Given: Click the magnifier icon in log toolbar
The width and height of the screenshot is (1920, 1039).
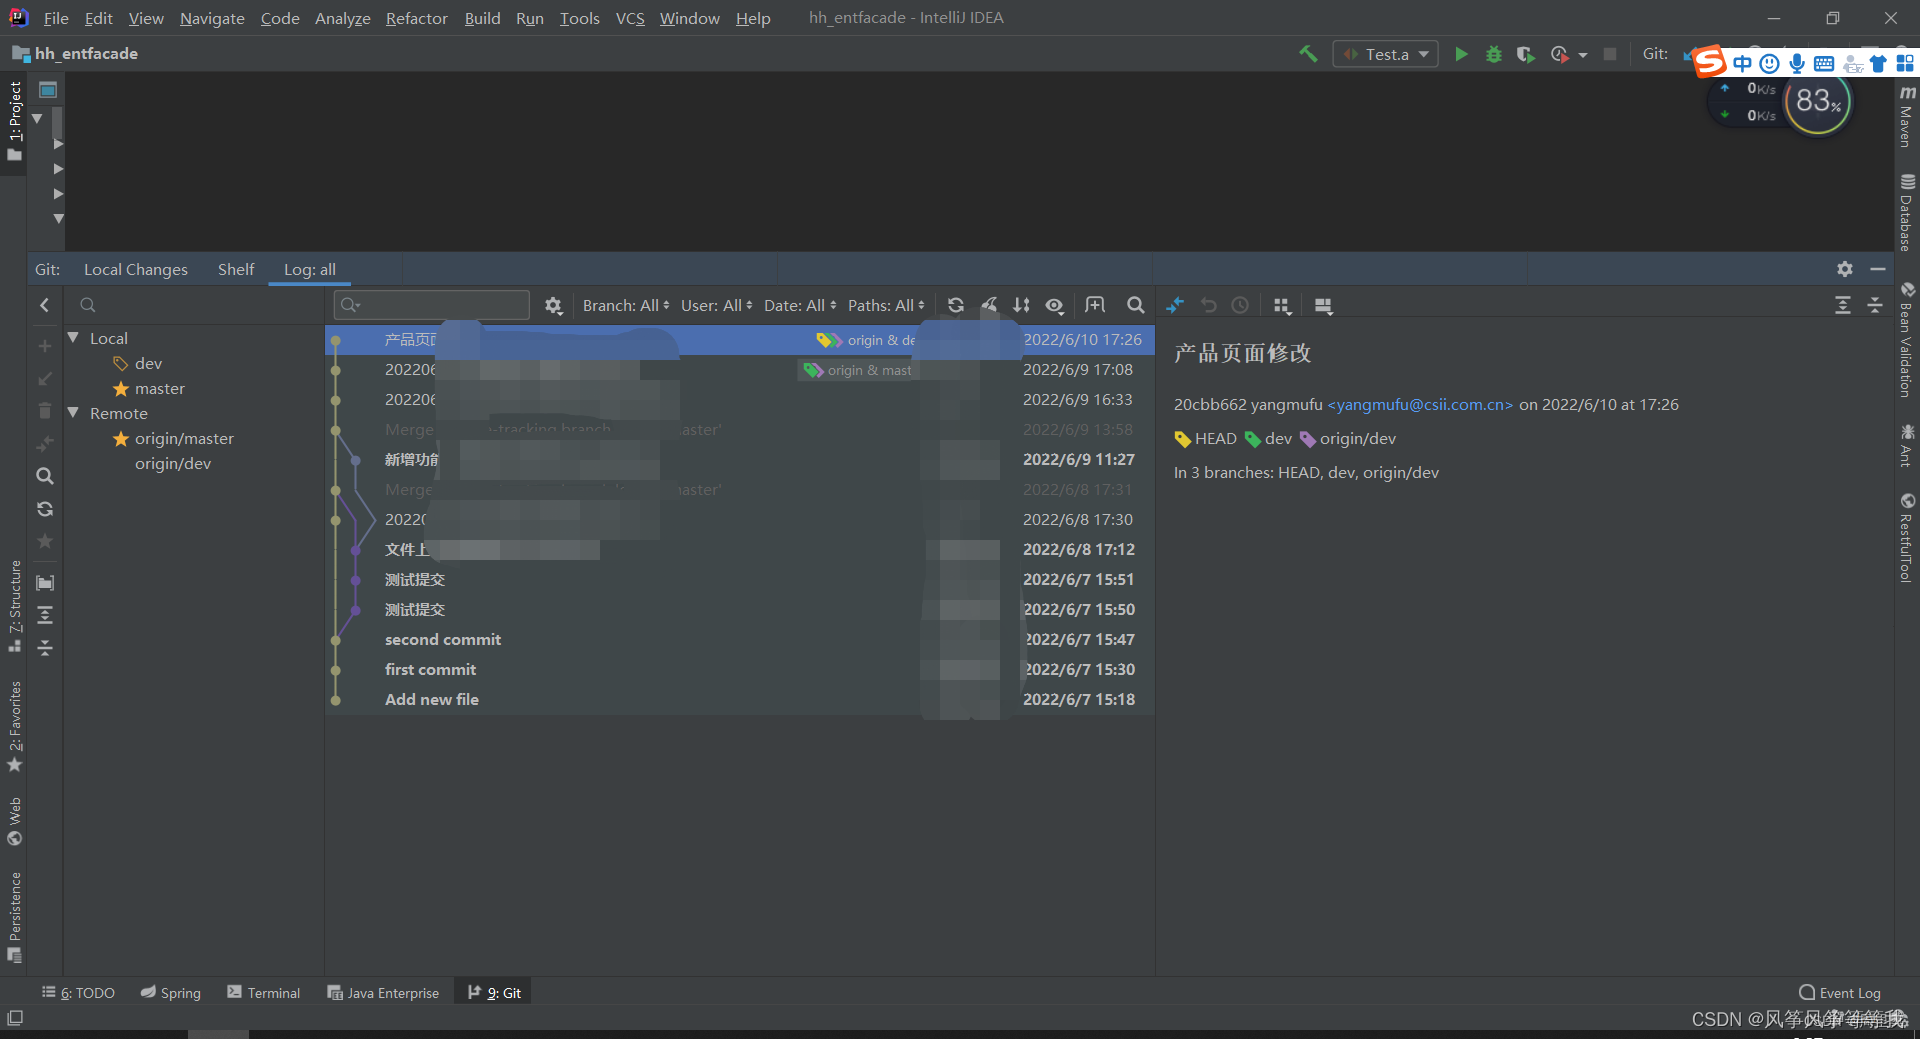Looking at the screenshot, I should (x=1135, y=305).
